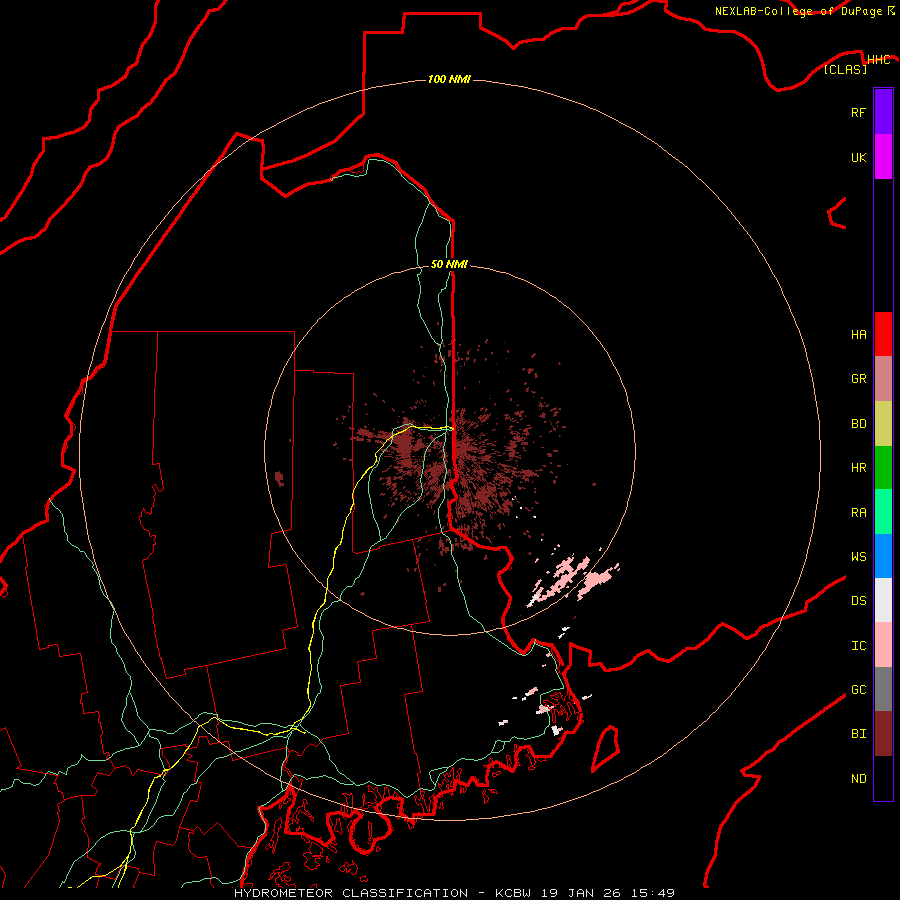
Task: Click the WS blue legend swatch
Action: (883, 556)
